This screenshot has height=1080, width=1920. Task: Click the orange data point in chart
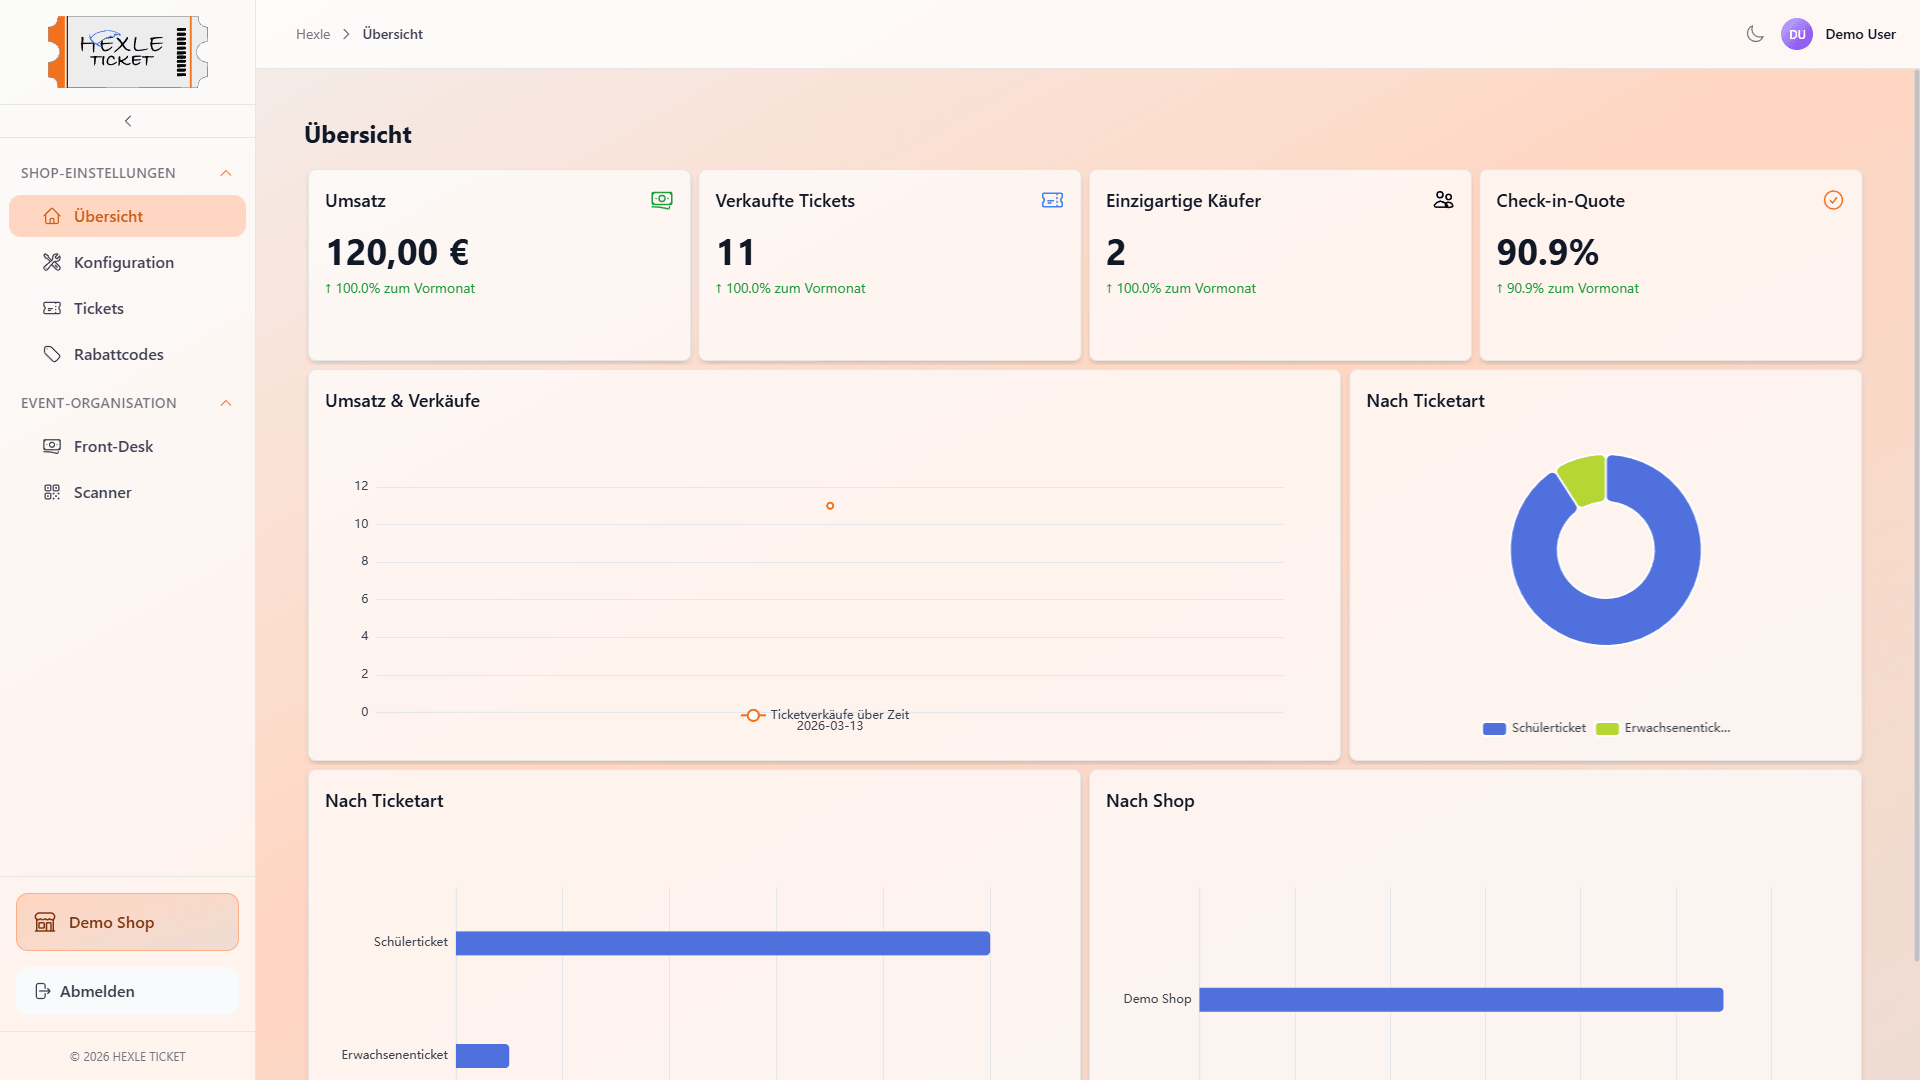point(830,506)
